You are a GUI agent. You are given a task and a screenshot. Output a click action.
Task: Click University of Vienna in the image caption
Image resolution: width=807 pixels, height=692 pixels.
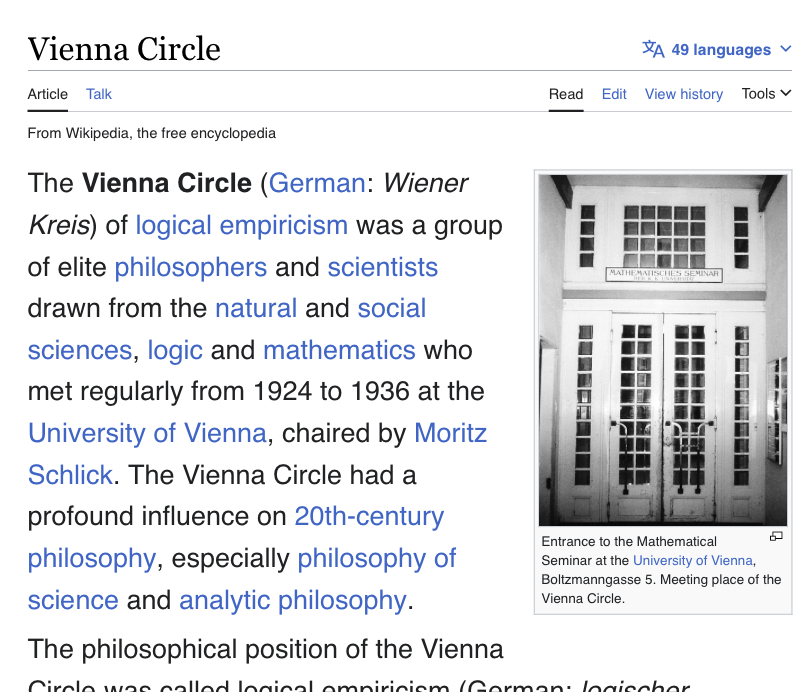tap(692, 560)
